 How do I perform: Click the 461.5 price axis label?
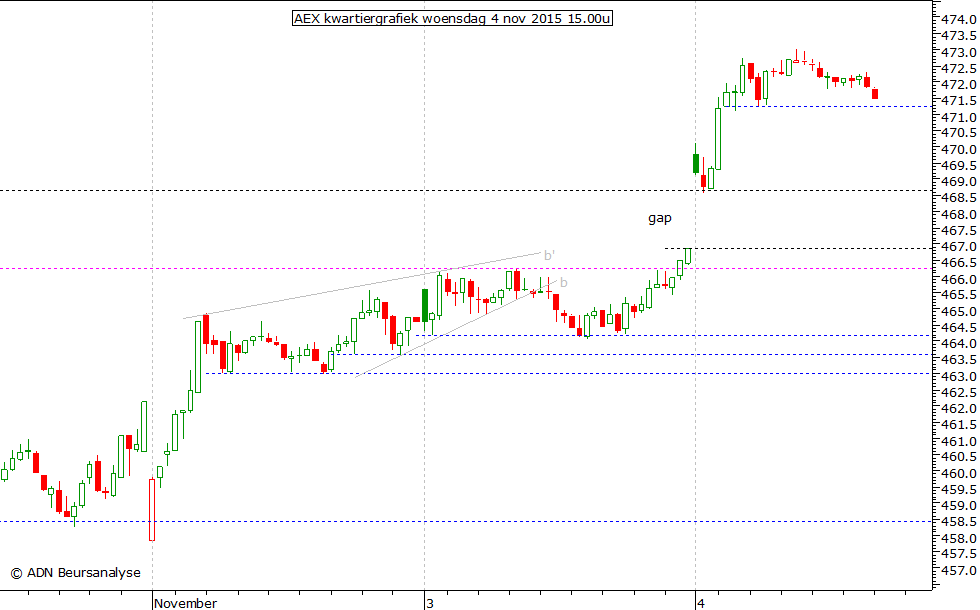click(x=958, y=425)
